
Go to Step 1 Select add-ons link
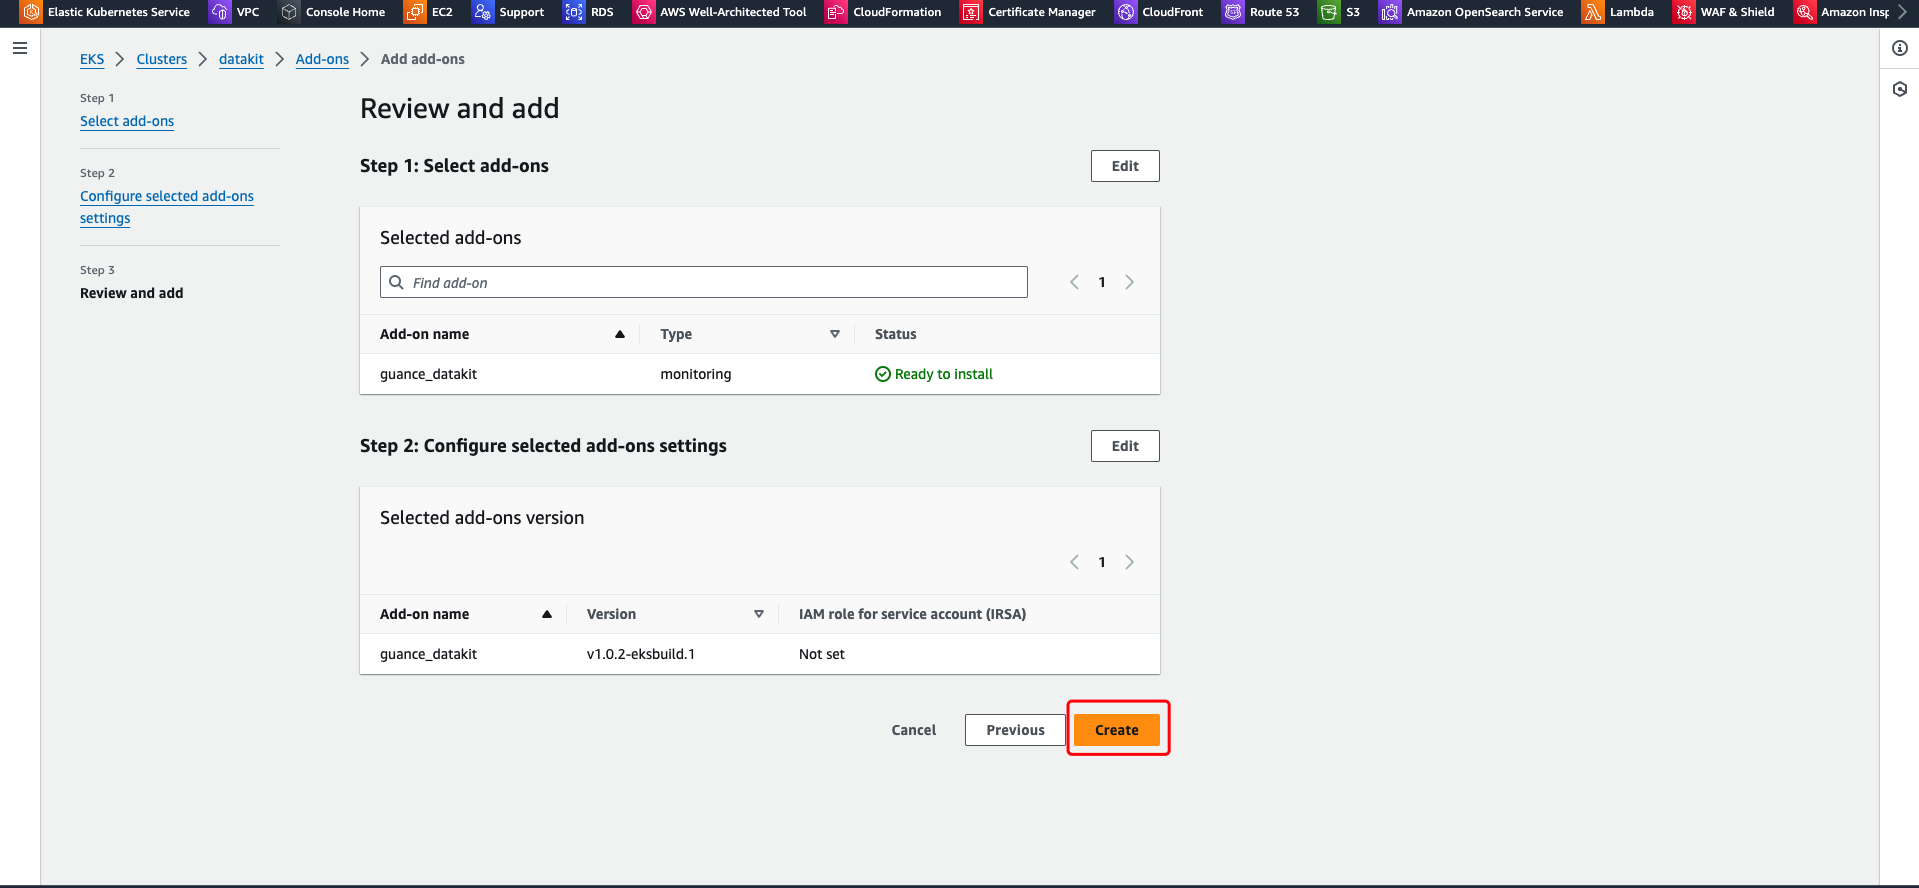[127, 121]
